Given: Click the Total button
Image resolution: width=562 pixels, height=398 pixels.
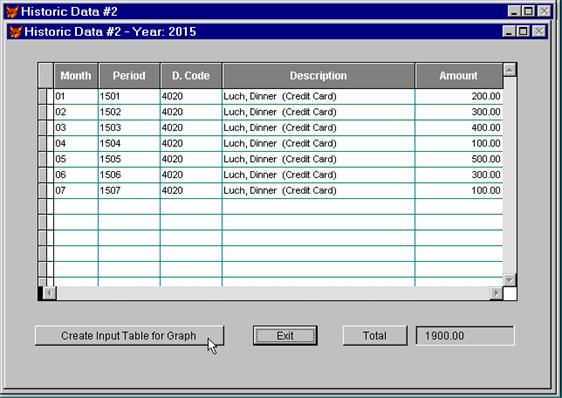Looking at the screenshot, I should 375,336.
